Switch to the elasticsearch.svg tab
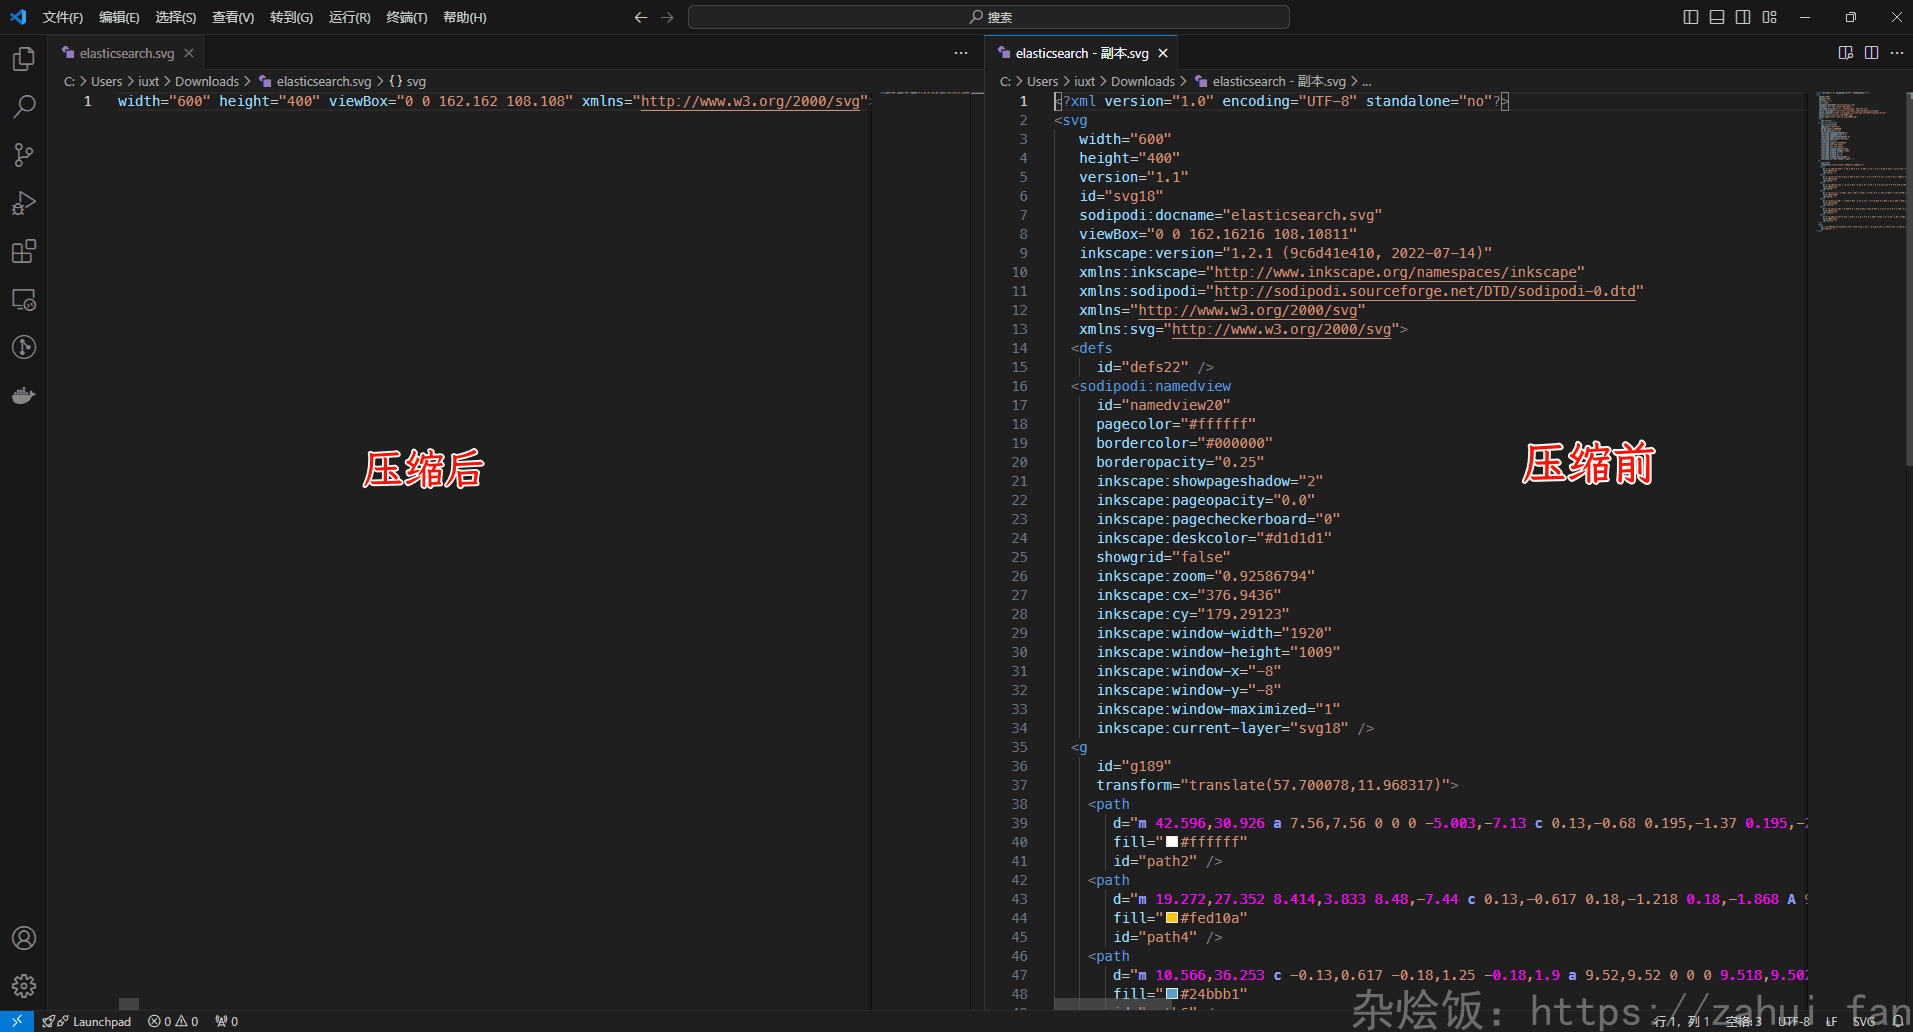The height and width of the screenshot is (1032, 1913). [x=126, y=53]
